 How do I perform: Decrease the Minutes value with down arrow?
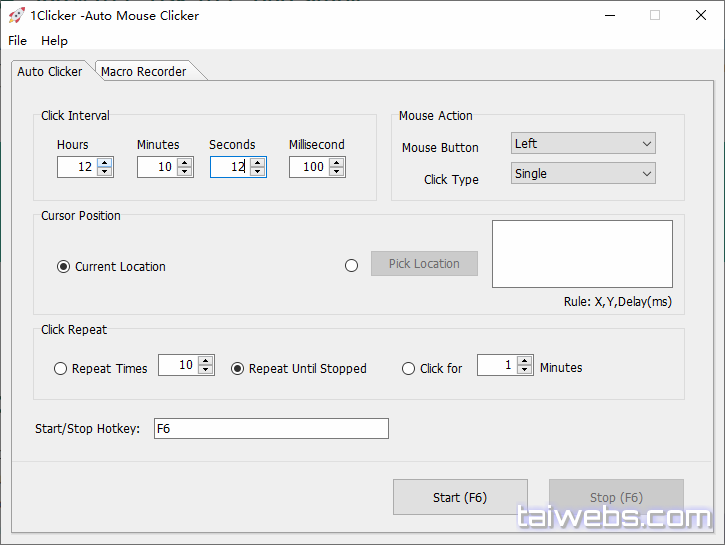185,172
